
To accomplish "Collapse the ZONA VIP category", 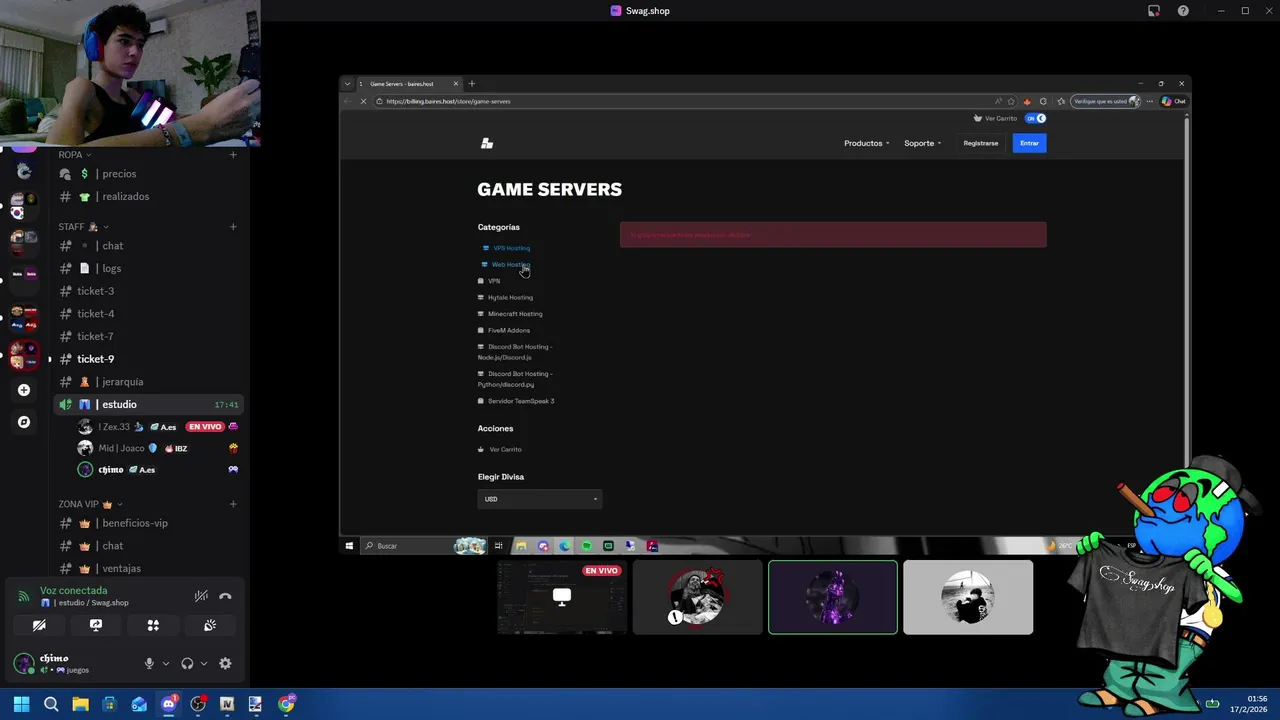I will (90, 504).
